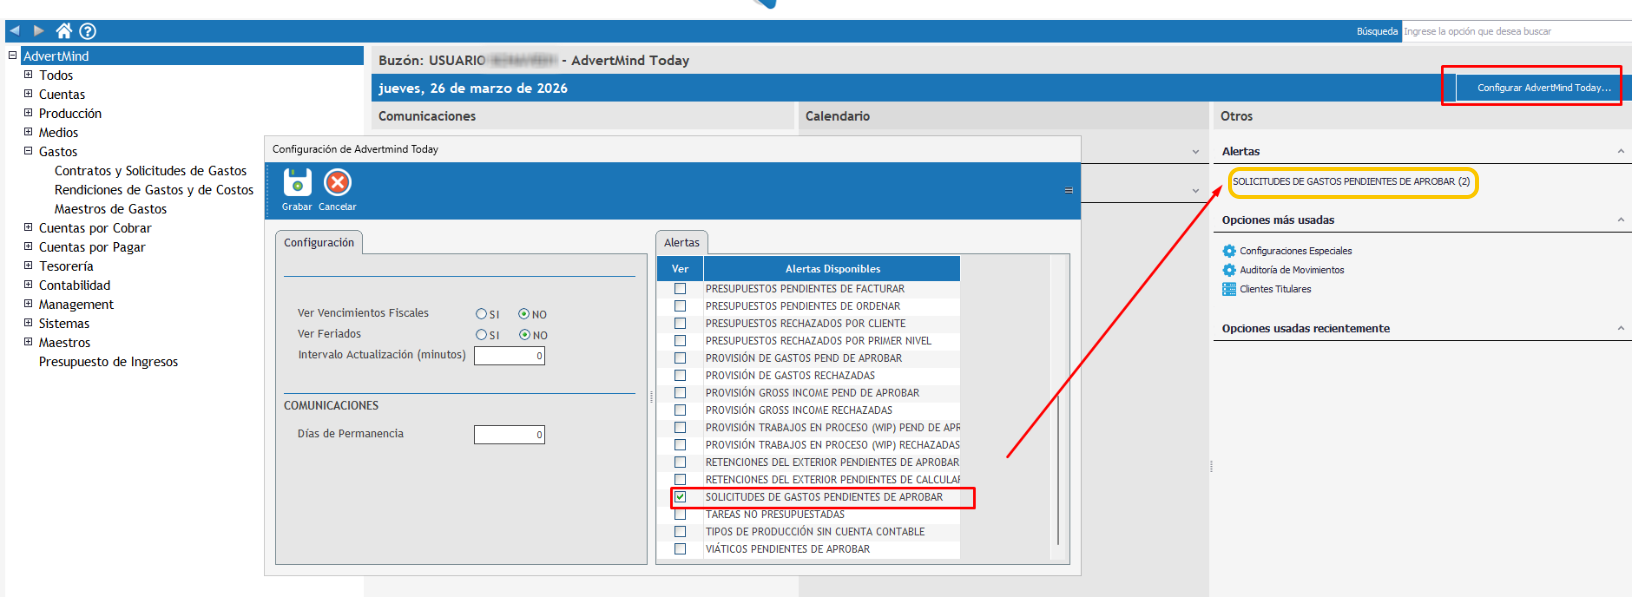Expand the Cuentas tree node
Viewport: 1632px width, 597px height.
[28, 94]
